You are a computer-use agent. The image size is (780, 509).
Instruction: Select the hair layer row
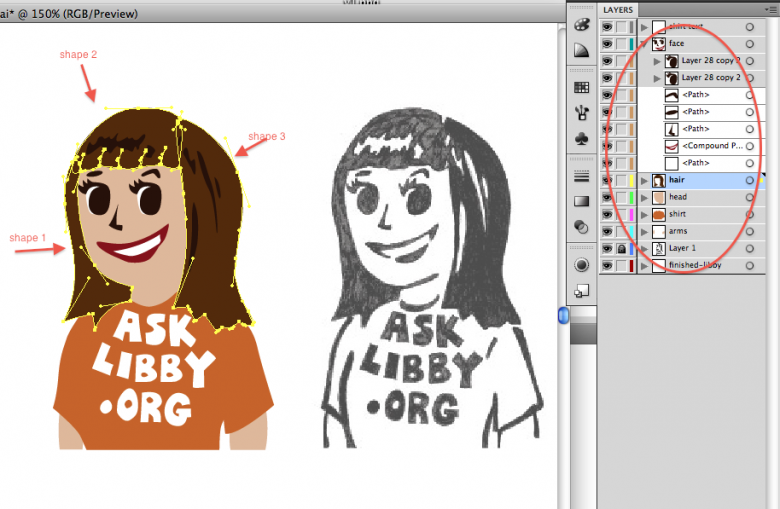coord(682,181)
